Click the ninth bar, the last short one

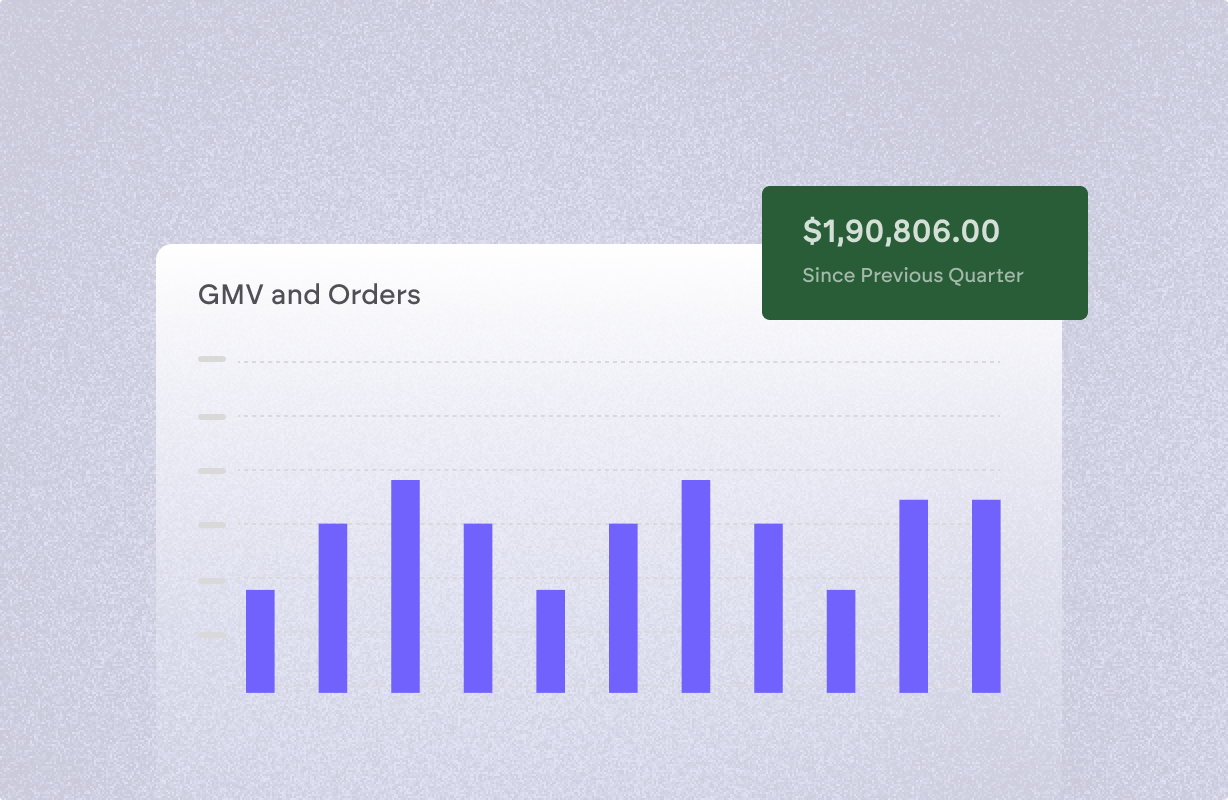pos(841,641)
